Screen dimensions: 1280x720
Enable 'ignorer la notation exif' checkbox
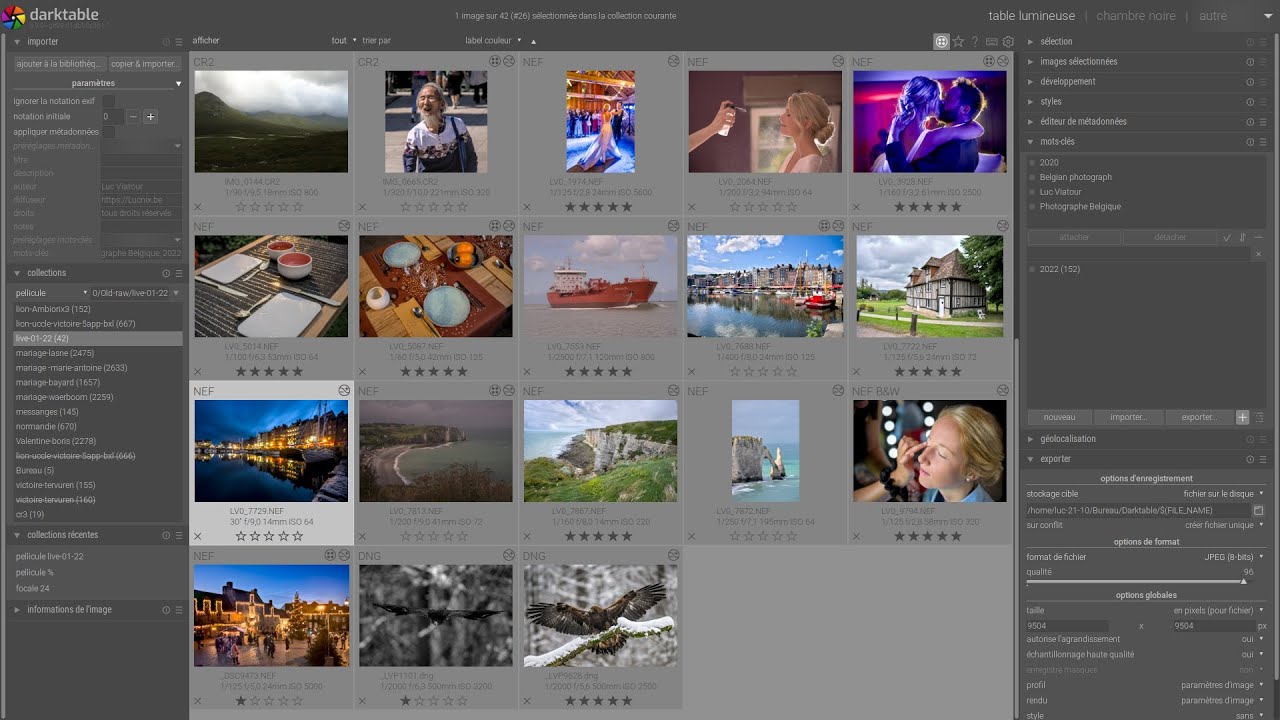[108, 101]
